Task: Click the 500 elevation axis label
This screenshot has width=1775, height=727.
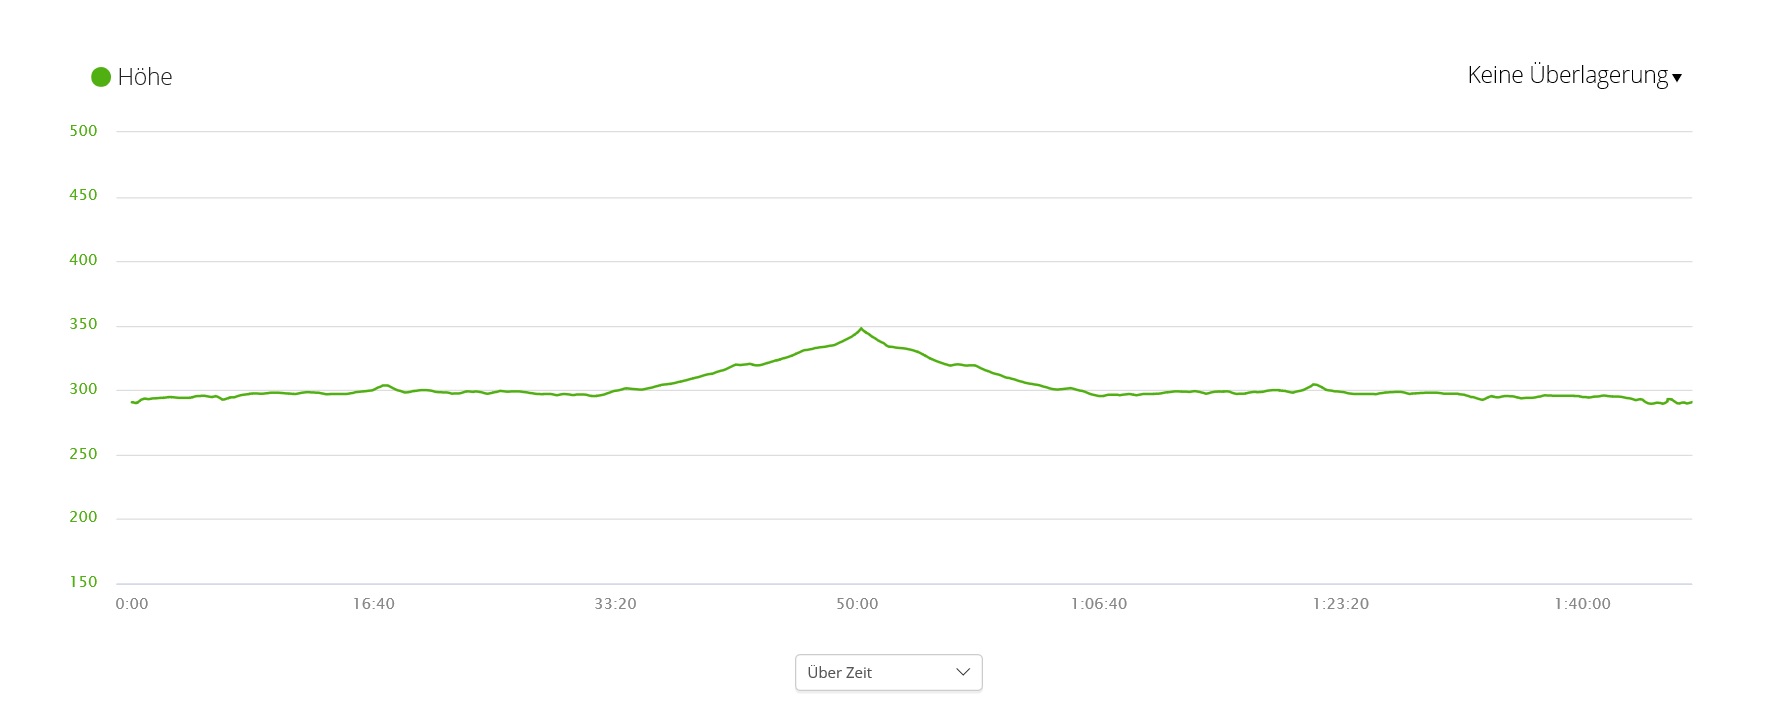Action: pos(83,131)
